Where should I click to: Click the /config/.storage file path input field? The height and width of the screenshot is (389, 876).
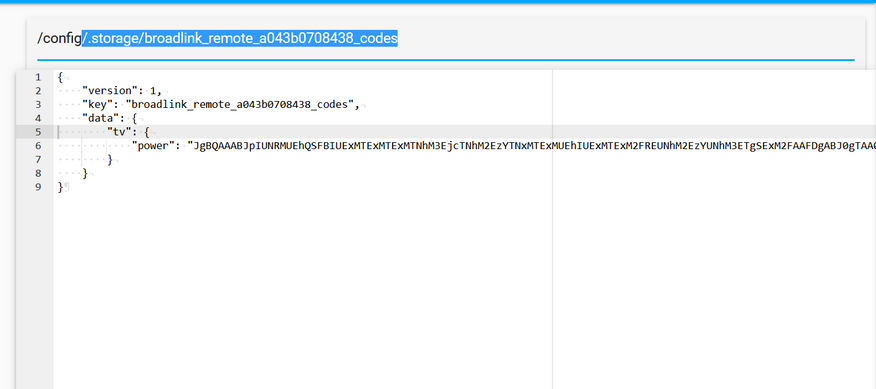(x=446, y=38)
